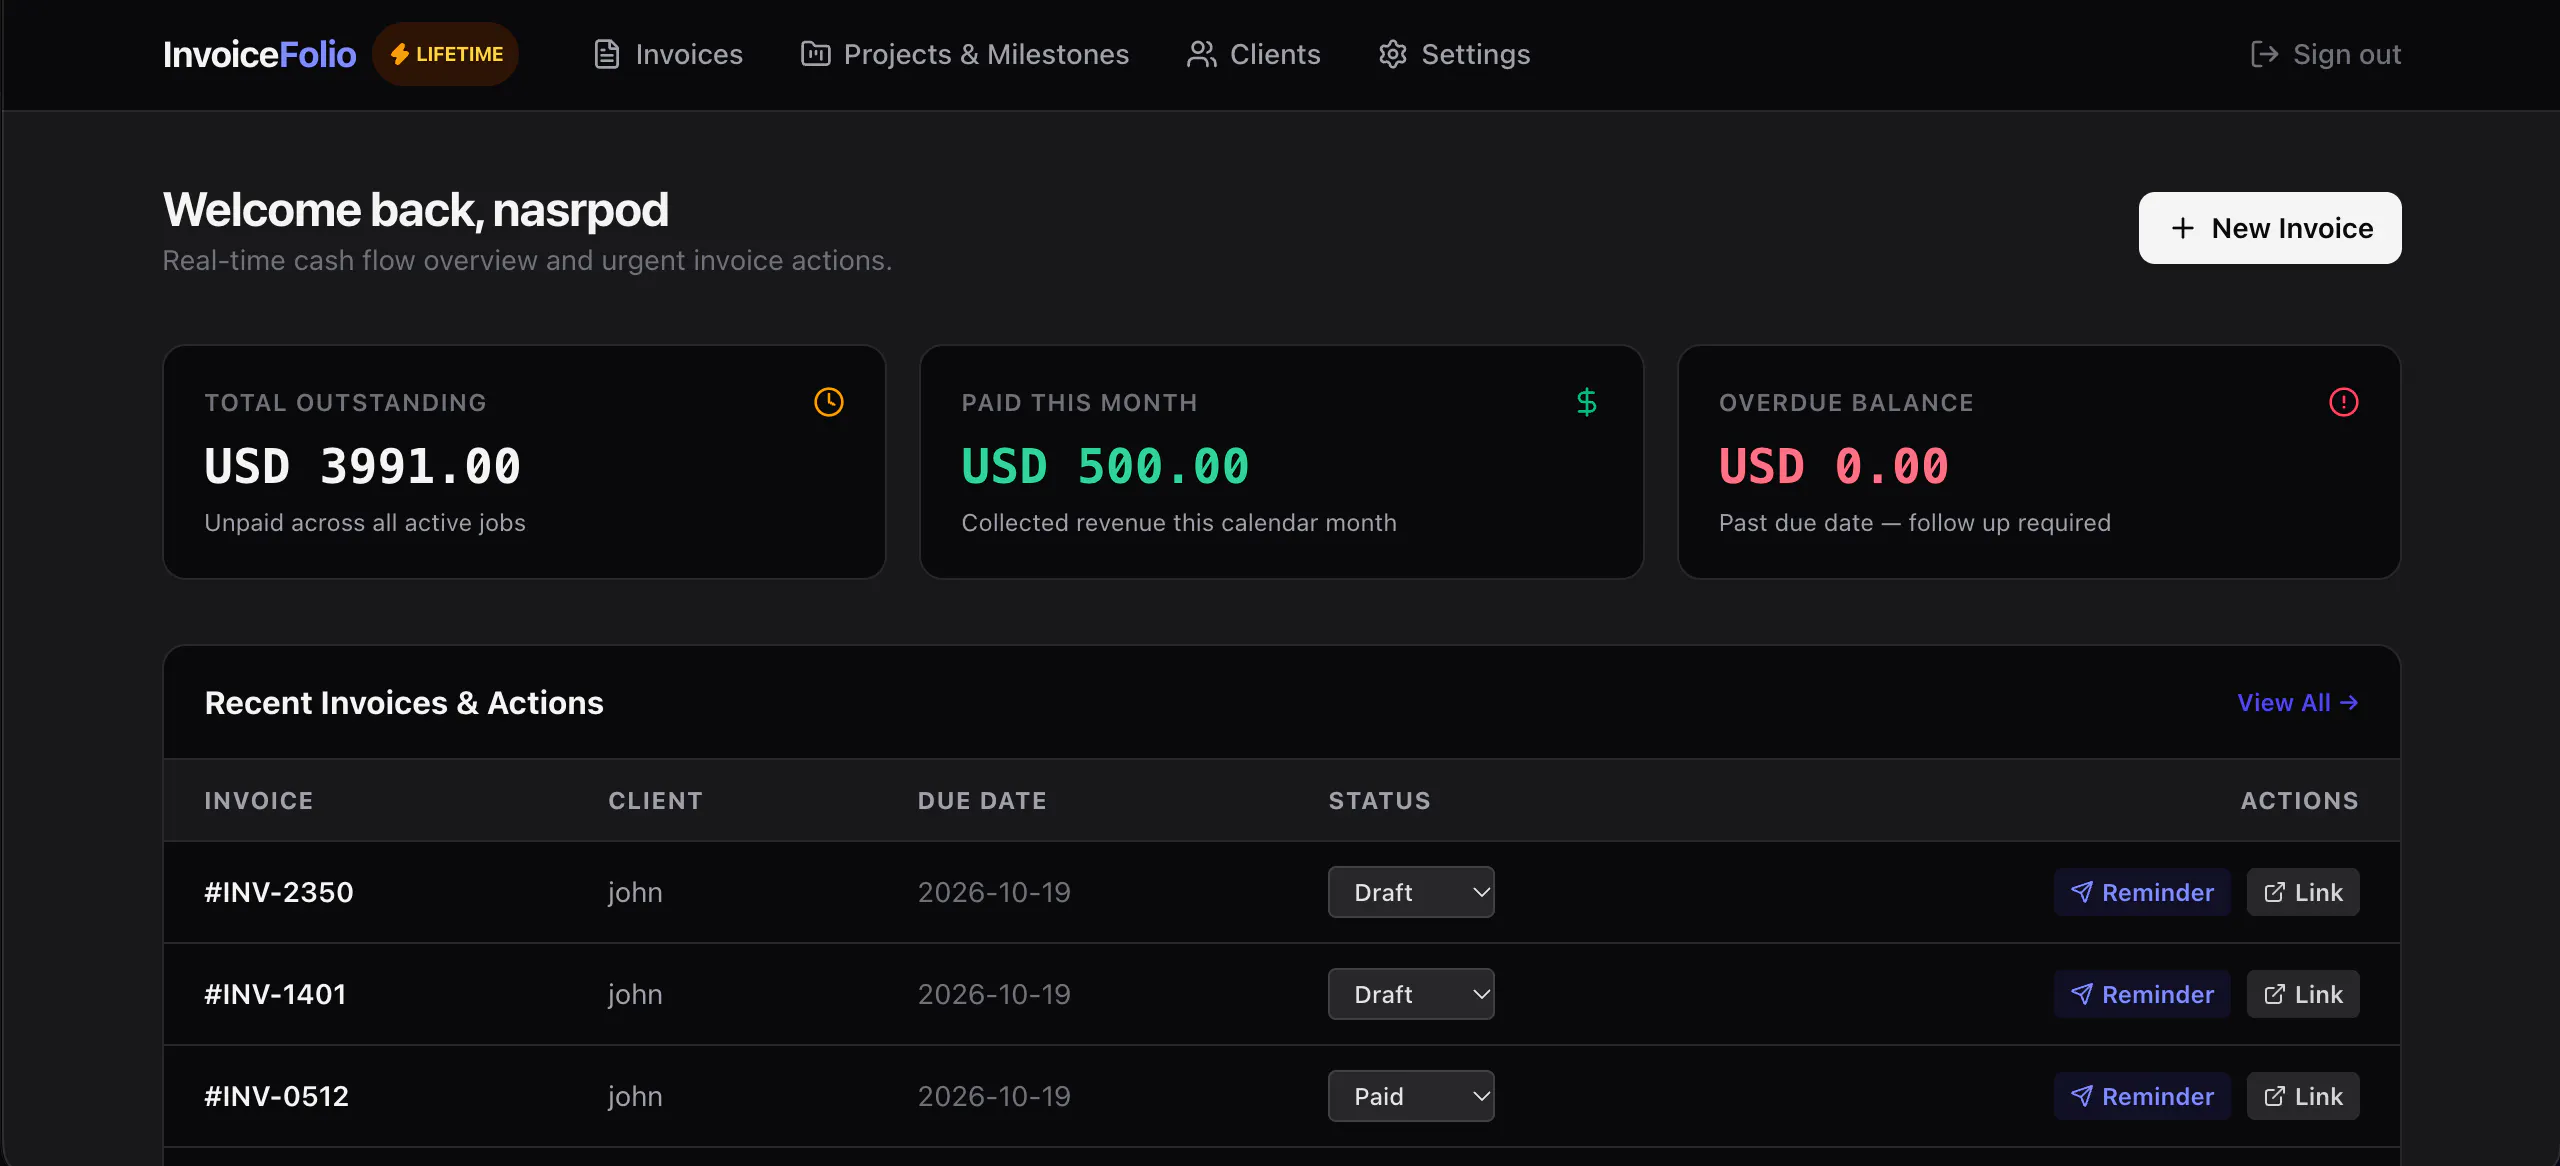Click the View All link

pyautogui.click(x=2298, y=703)
